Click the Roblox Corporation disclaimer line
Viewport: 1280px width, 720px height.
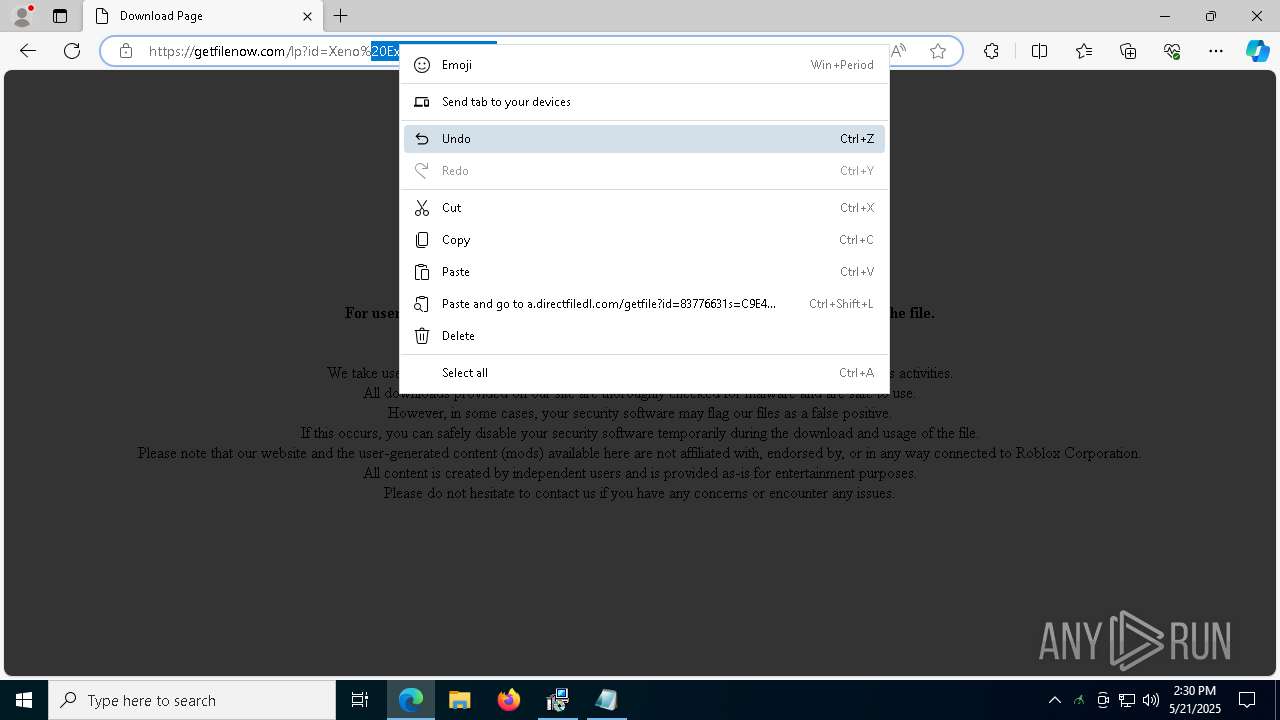pos(639,453)
